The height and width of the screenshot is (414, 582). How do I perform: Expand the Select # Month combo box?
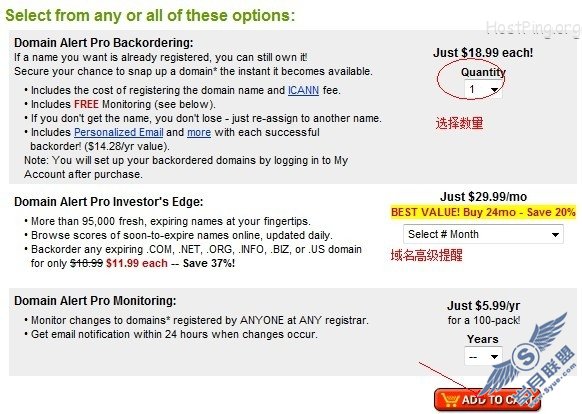tap(483, 234)
